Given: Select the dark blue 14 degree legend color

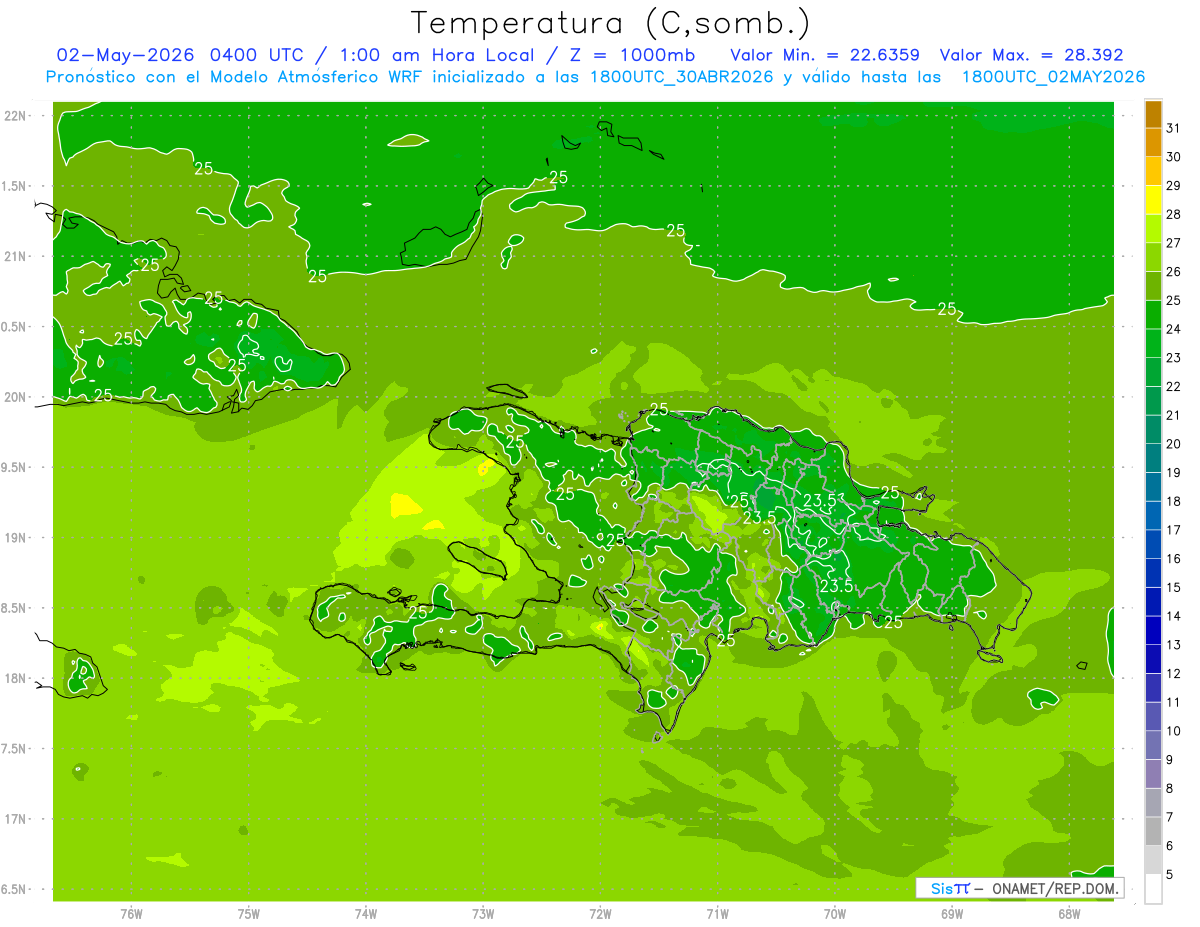Looking at the screenshot, I should pos(1153,603).
